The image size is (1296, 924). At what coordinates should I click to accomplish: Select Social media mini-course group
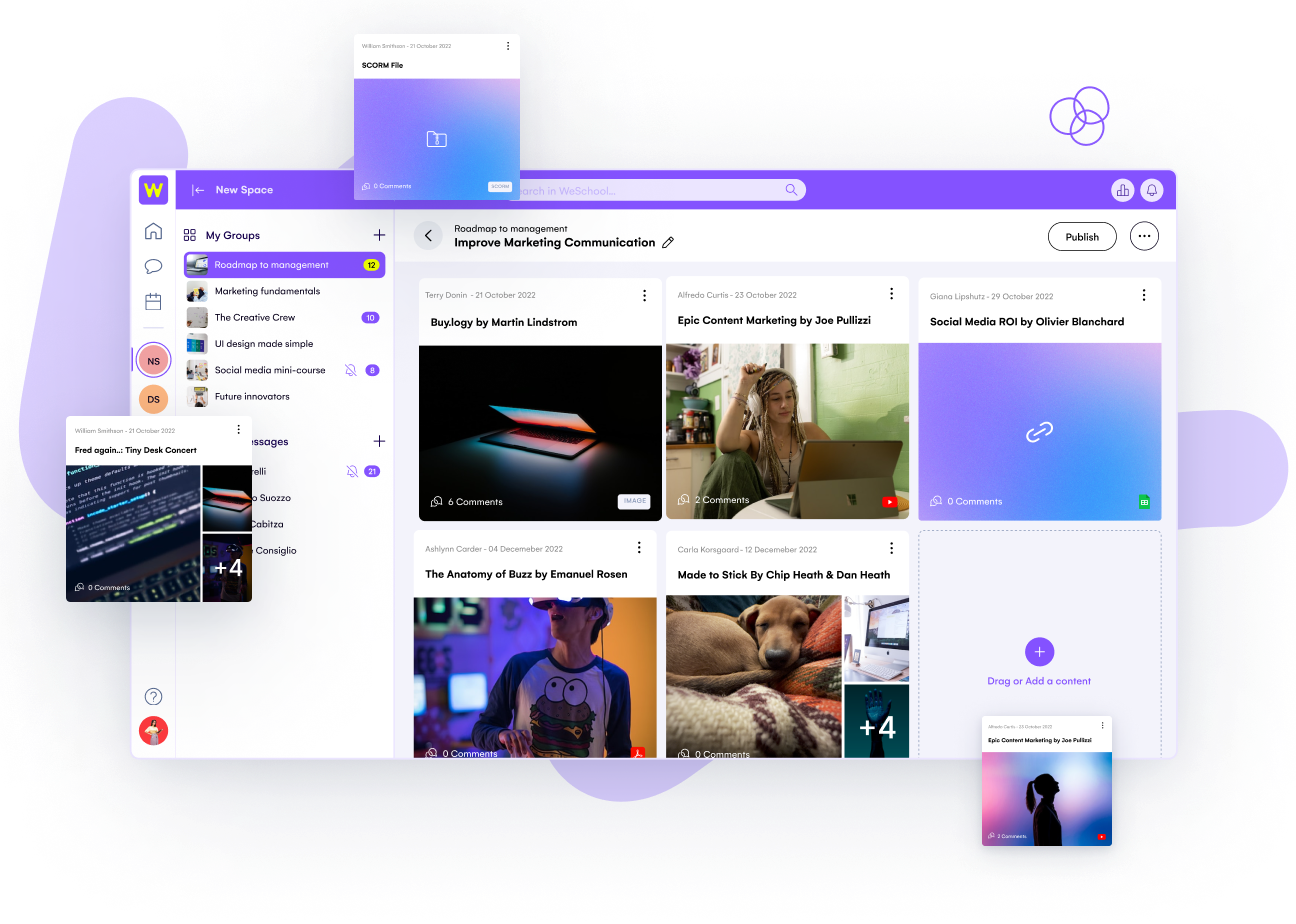285,370
